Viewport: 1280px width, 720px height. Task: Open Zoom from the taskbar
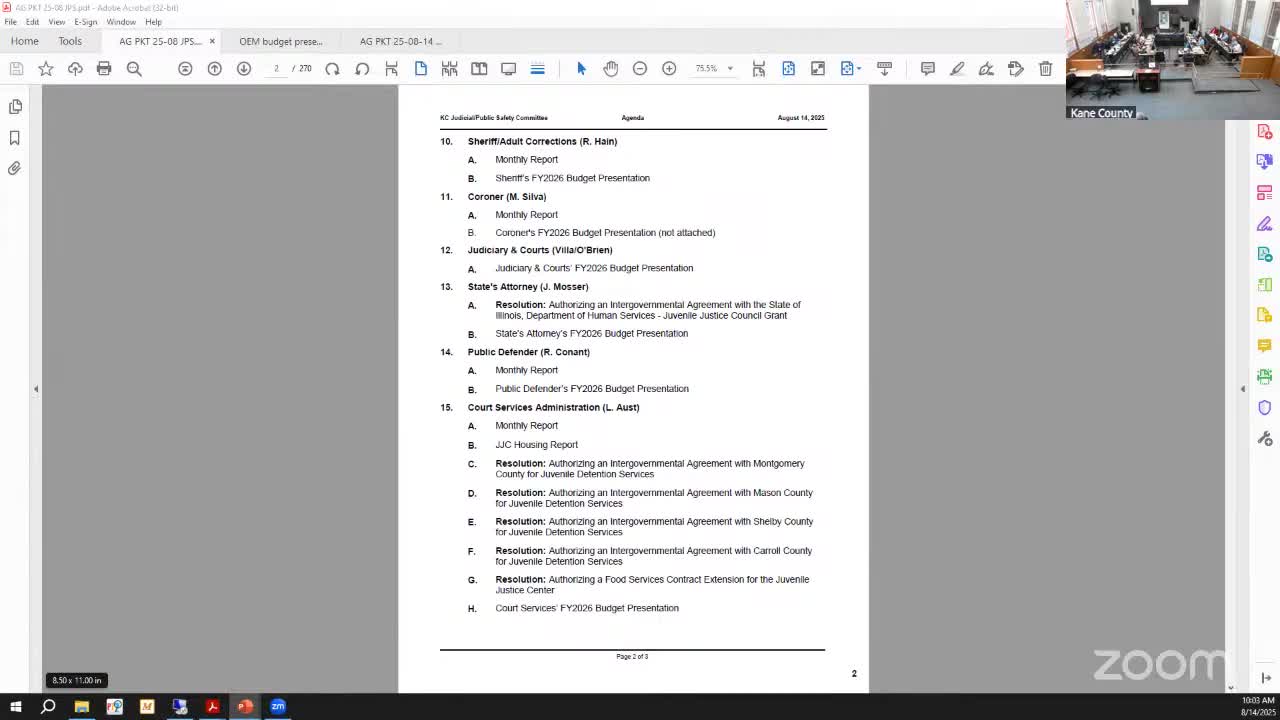click(x=278, y=707)
